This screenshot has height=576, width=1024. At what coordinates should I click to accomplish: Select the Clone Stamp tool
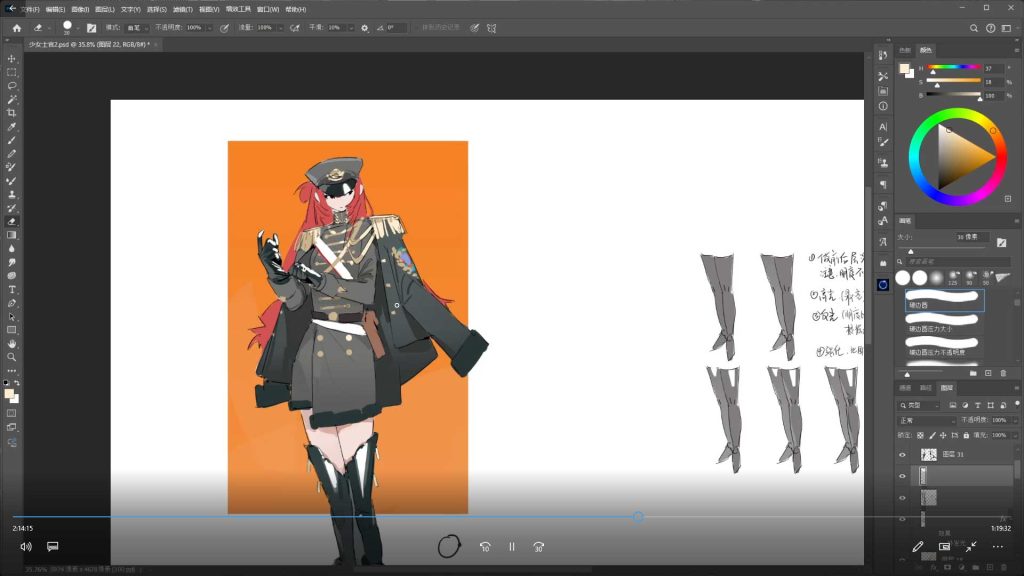pyautogui.click(x=12, y=195)
